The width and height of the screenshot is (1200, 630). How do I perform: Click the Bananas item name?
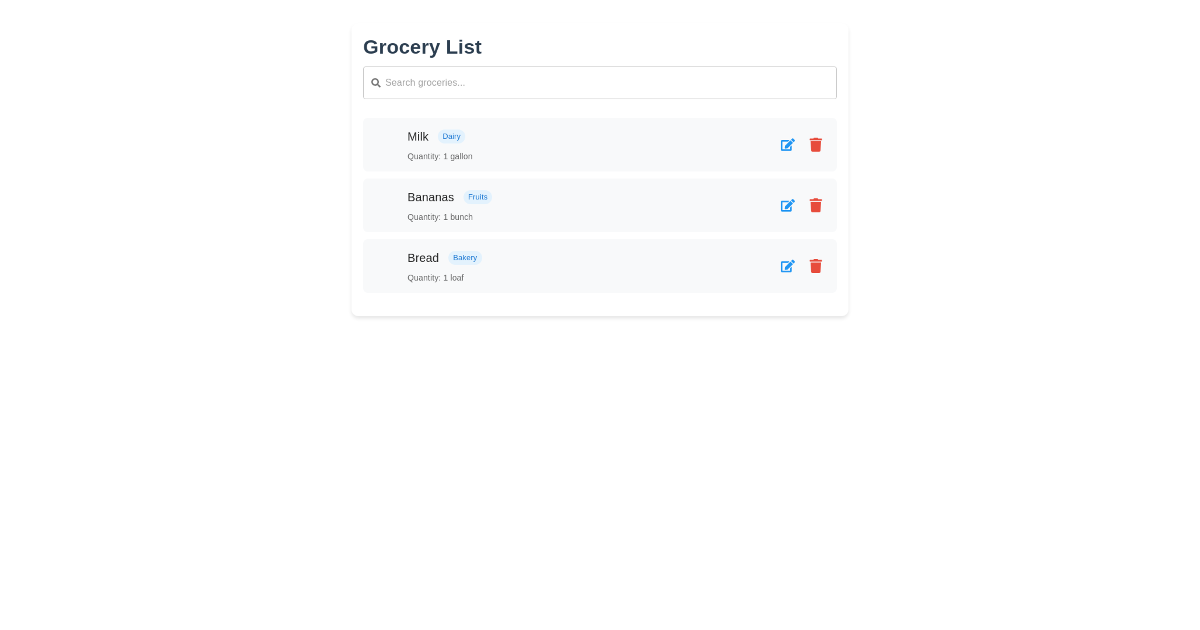430,197
